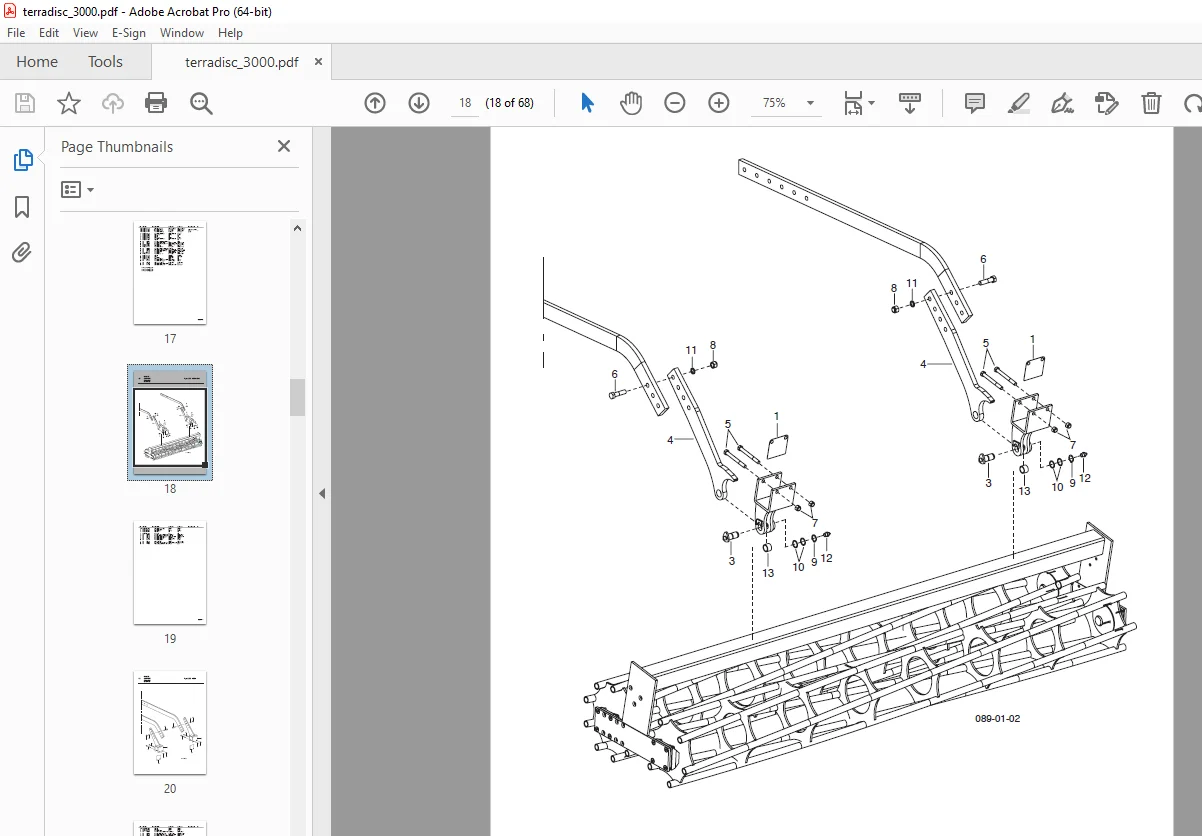Open the Window menu
This screenshot has width=1202, height=836.
182,33
